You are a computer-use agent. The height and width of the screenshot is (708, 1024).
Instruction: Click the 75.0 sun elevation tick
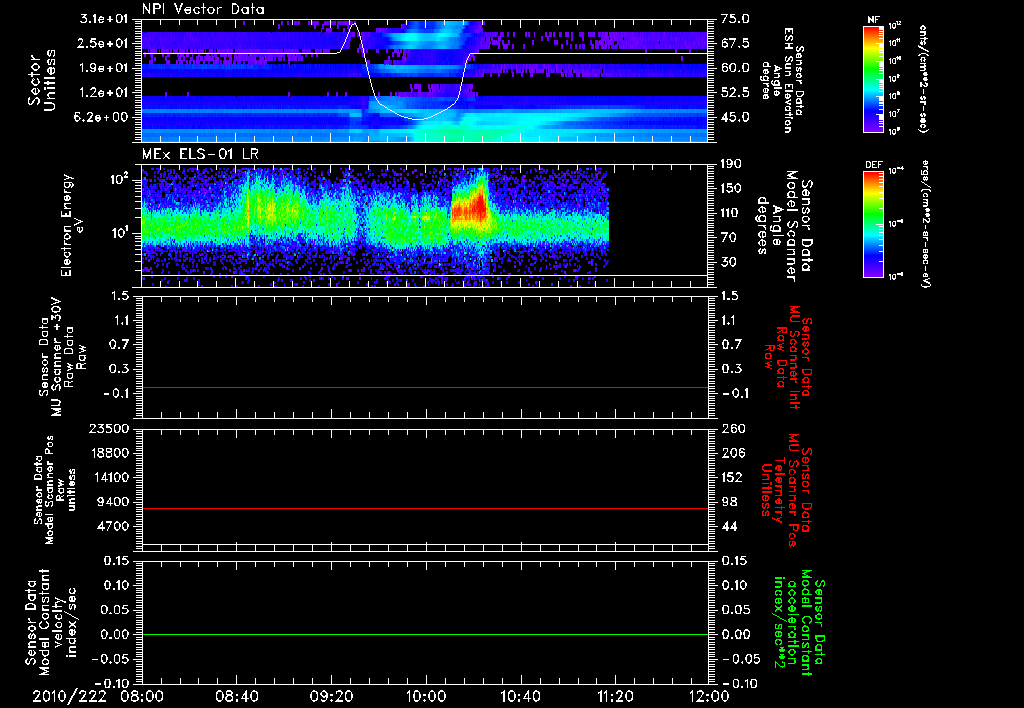tap(735, 19)
